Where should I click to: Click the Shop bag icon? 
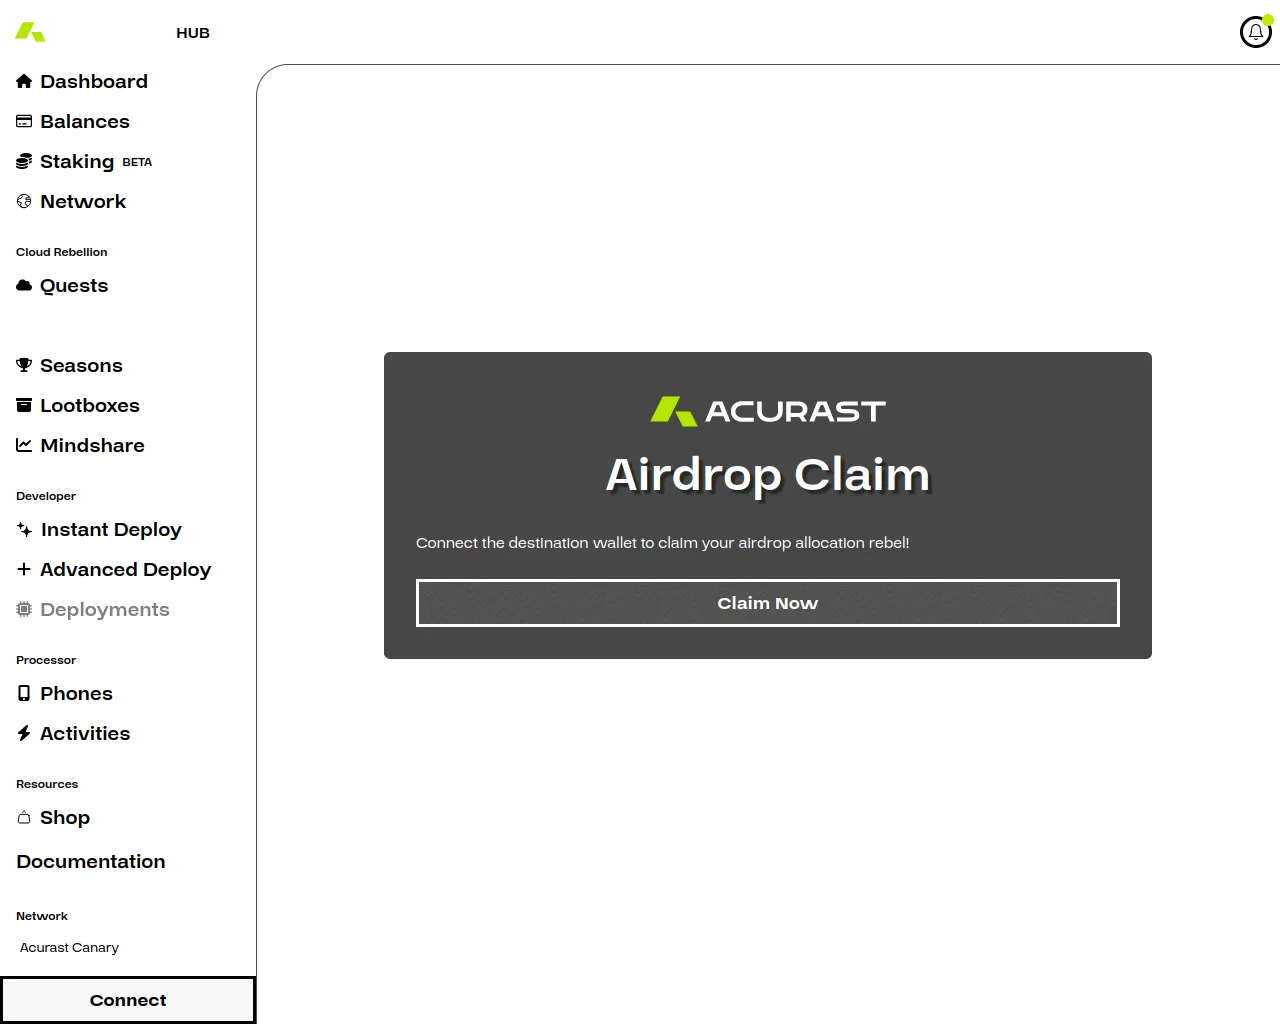tap(24, 817)
